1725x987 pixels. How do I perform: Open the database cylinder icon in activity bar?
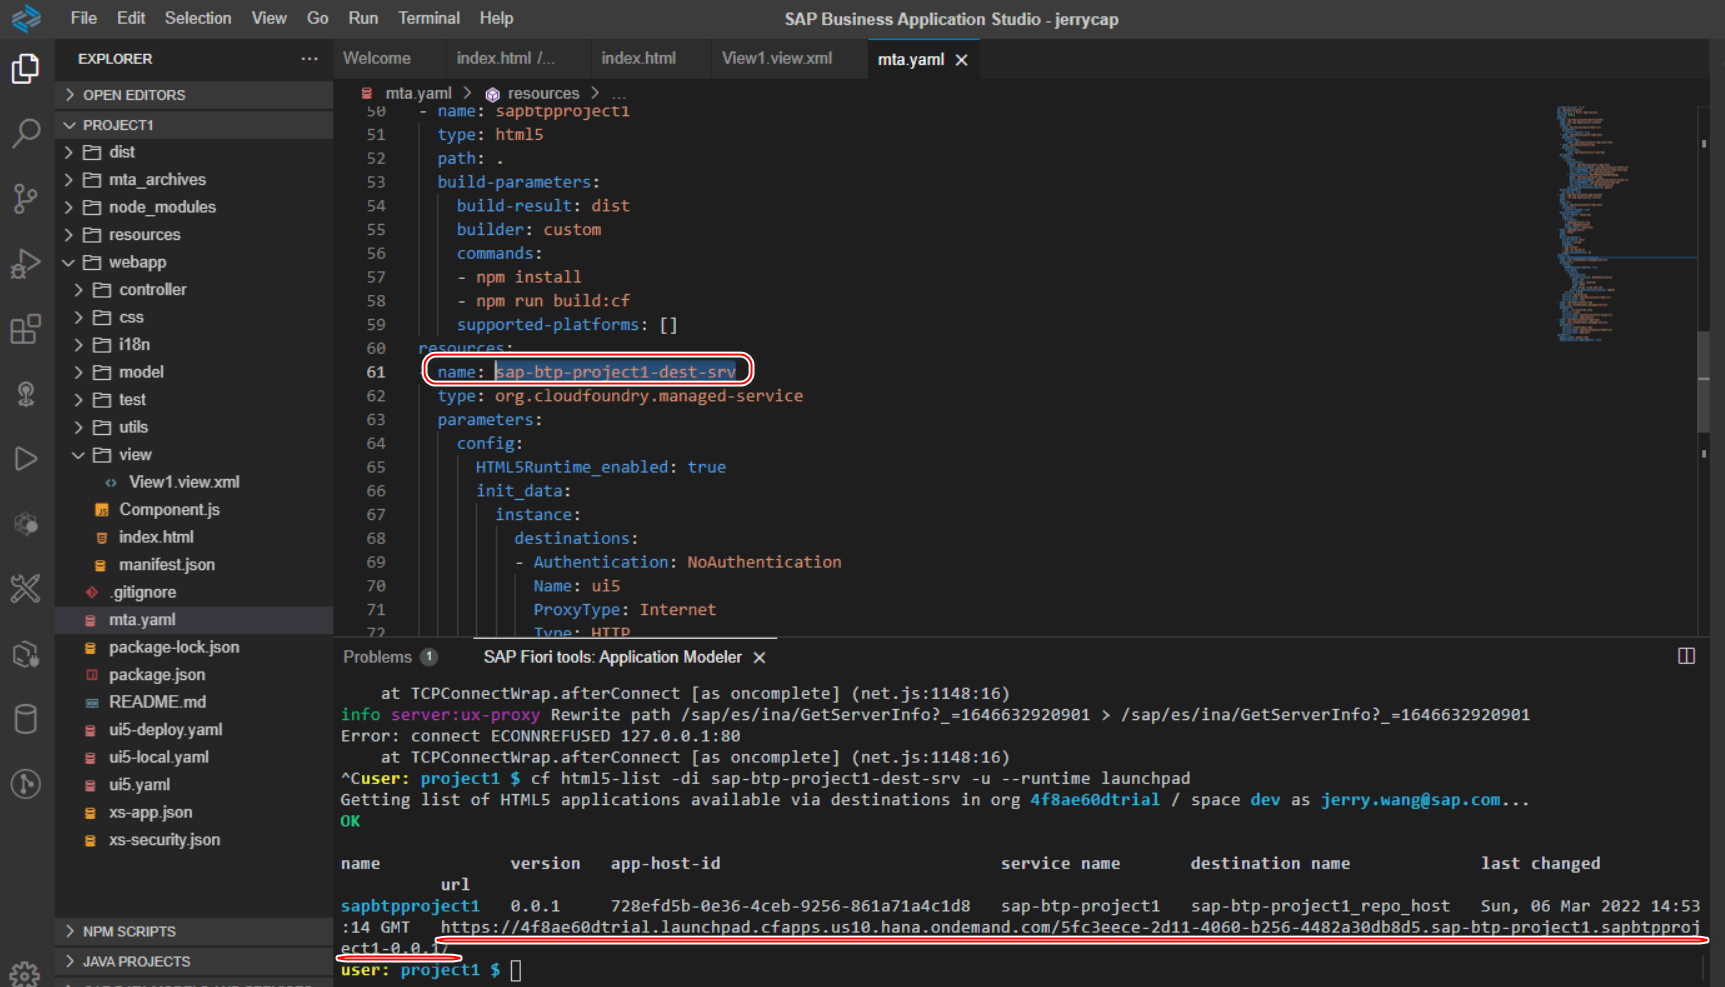26,719
